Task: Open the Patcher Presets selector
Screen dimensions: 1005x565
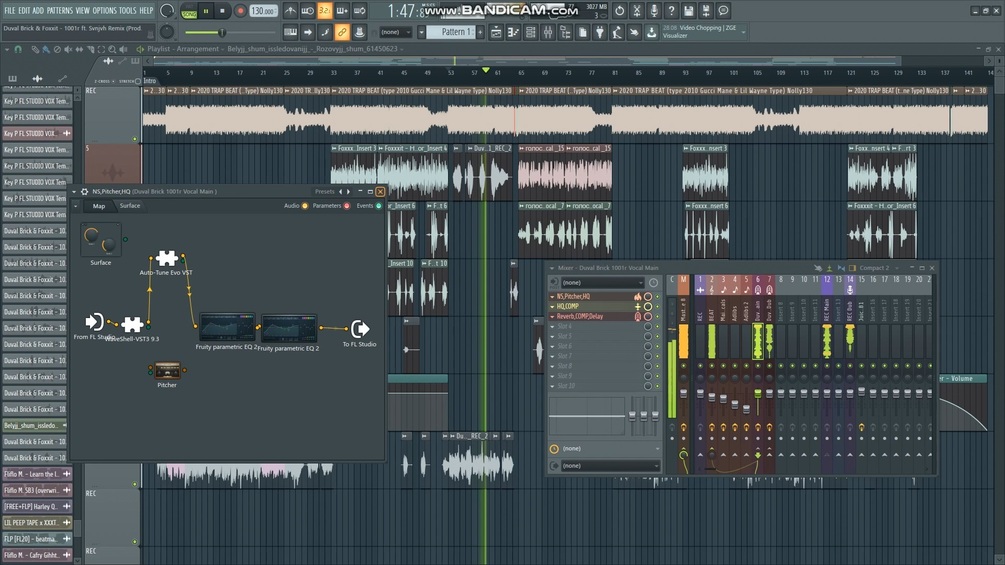Action: tap(324, 192)
